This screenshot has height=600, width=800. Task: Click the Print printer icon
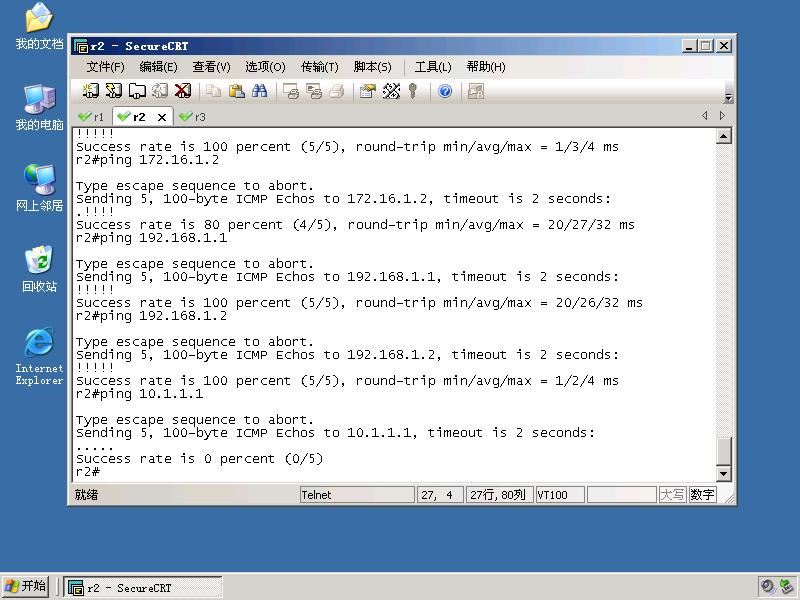pos(337,91)
